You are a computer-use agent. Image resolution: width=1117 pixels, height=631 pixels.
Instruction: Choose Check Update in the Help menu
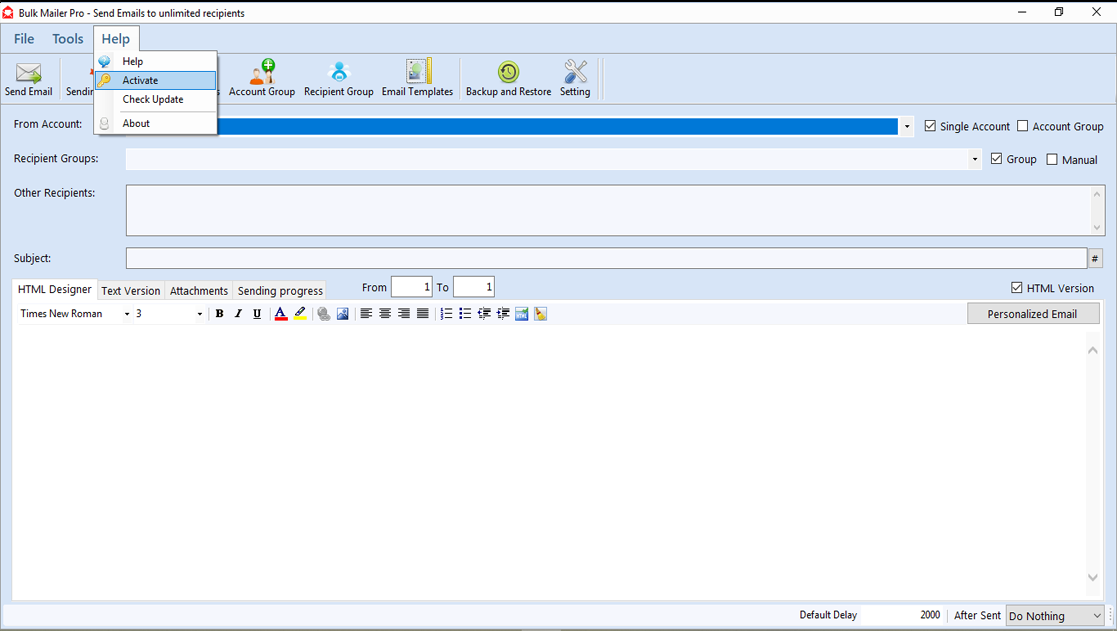click(x=156, y=100)
